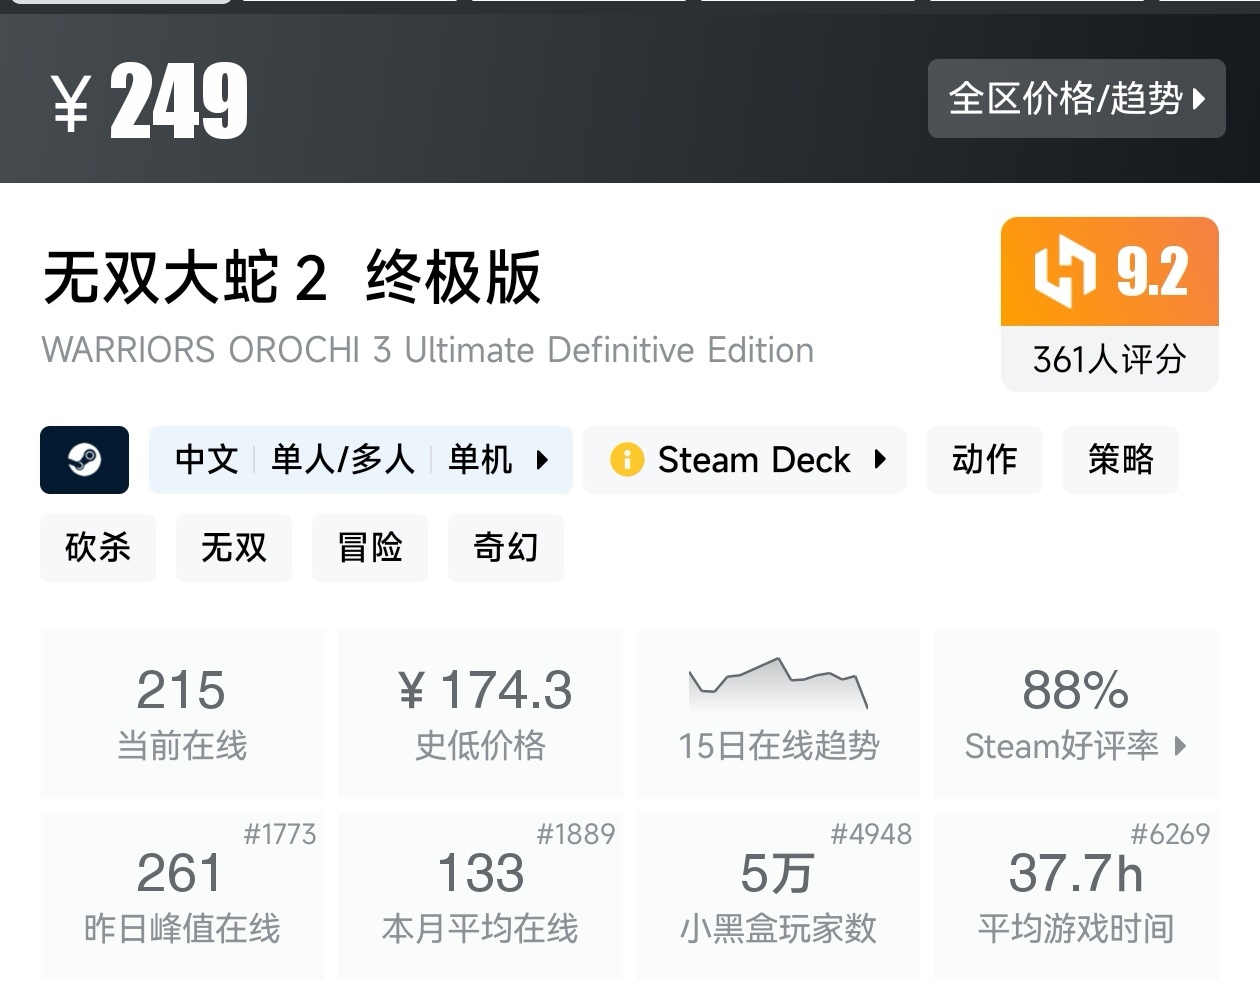Tap the WARRIORS OROCHI 3 Ultimate subtitle
The height and width of the screenshot is (1000, 1260).
click(428, 350)
